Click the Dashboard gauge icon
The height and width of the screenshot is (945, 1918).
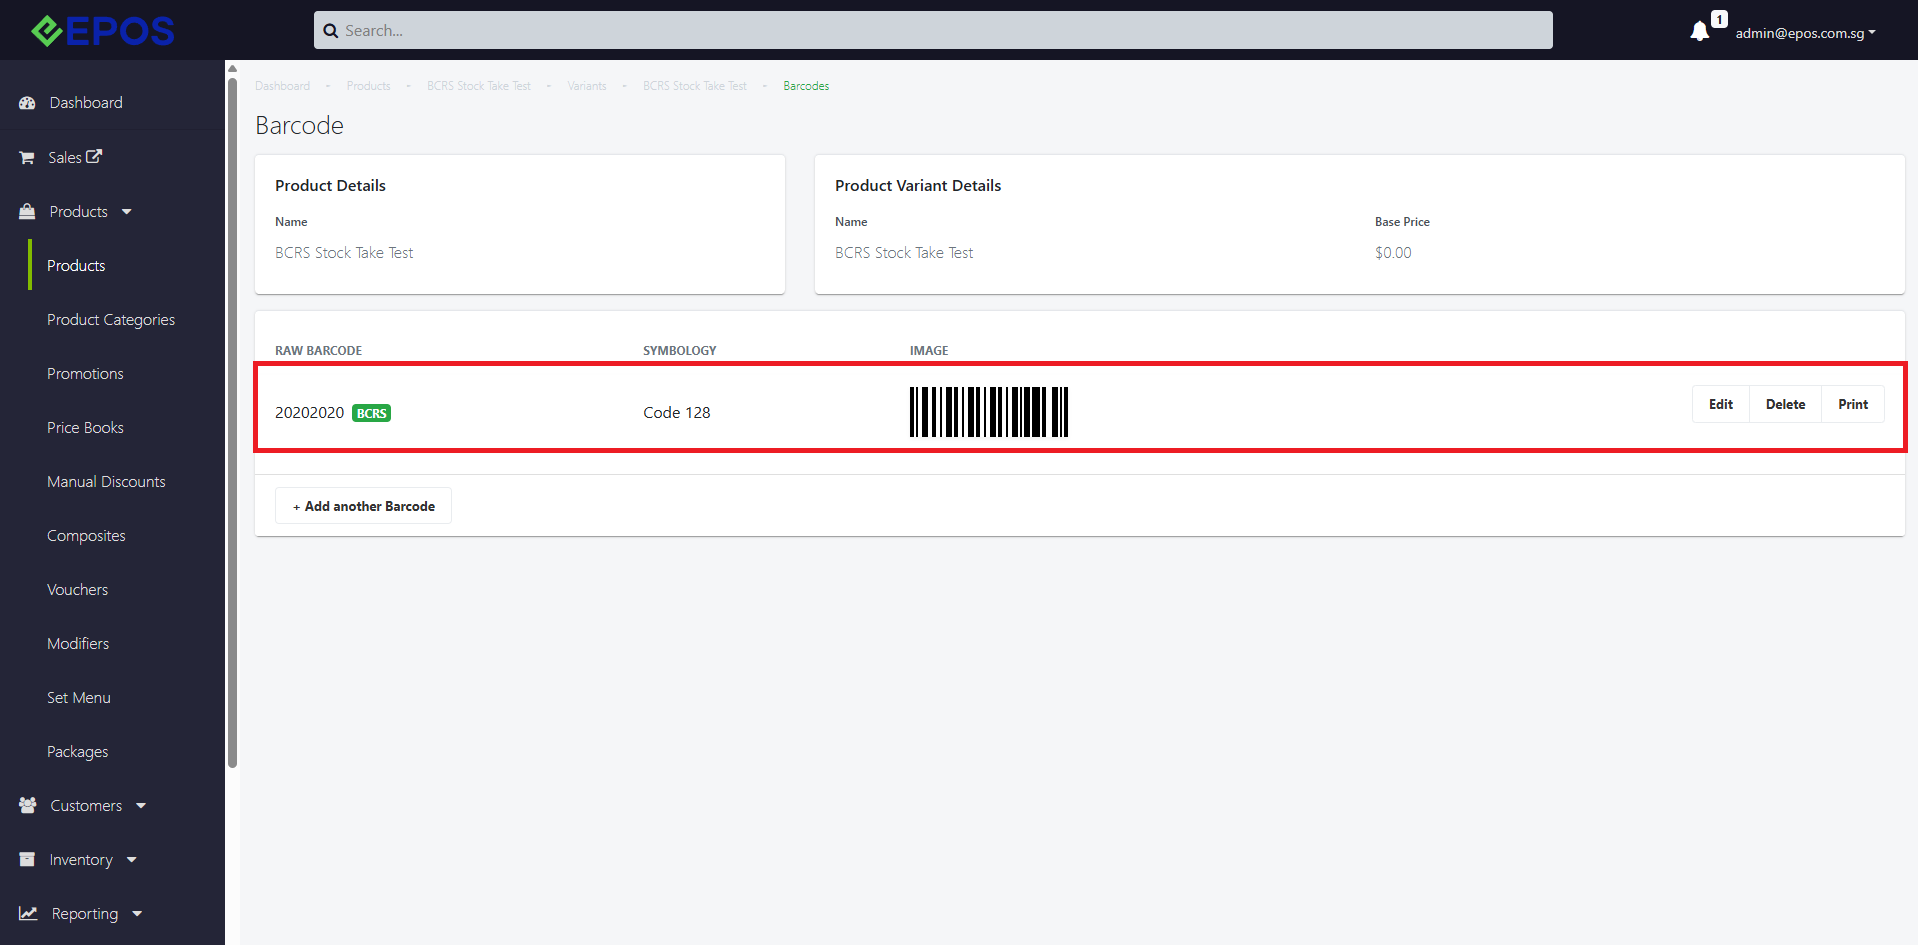(x=27, y=103)
